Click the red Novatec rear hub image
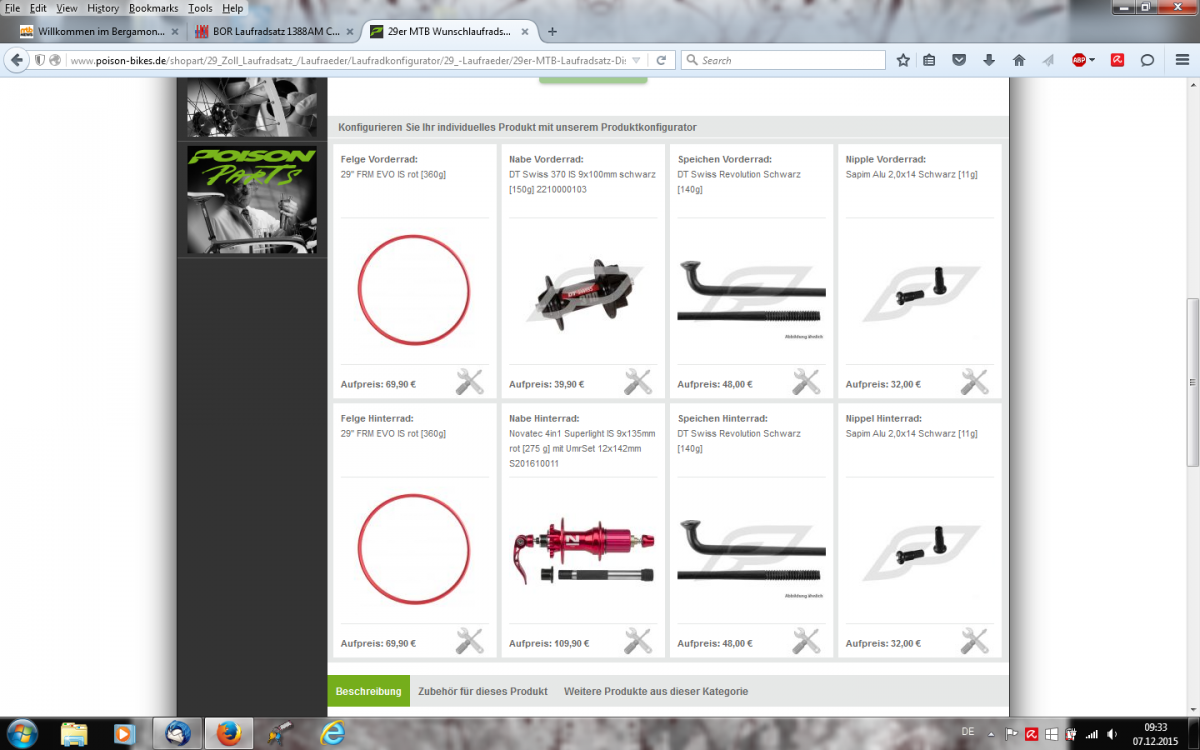Viewport: 1200px width, 750px height. click(583, 548)
